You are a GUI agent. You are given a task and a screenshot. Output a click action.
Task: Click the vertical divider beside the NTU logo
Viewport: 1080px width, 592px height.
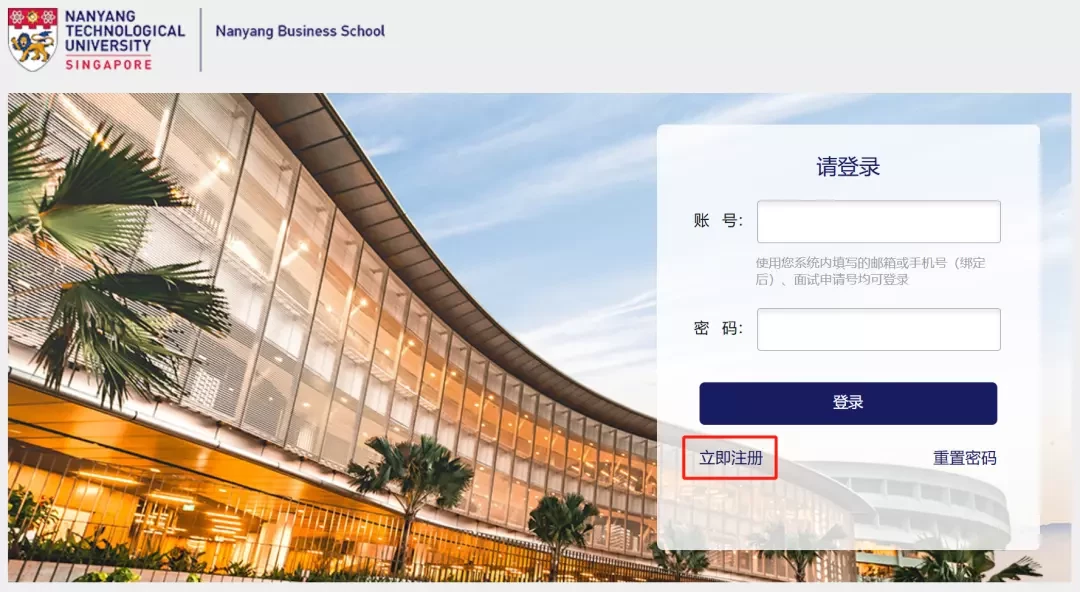(200, 39)
